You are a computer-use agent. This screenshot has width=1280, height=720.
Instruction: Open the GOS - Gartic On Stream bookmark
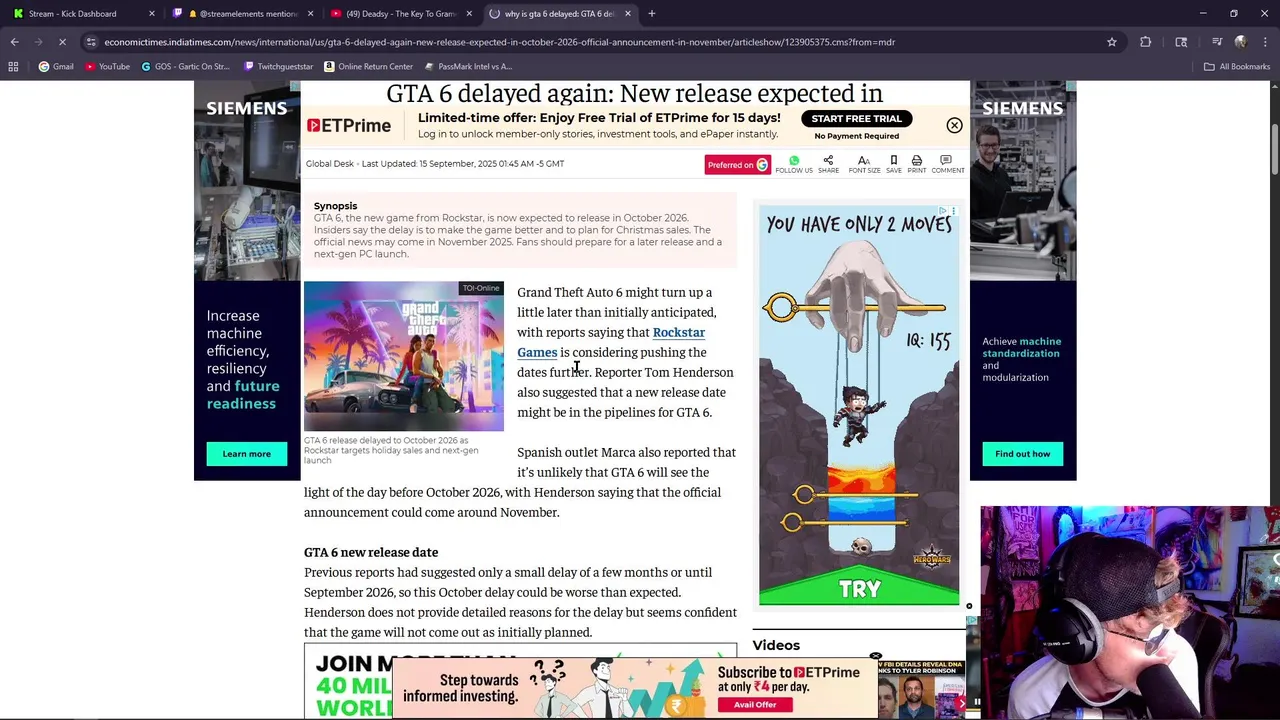click(185, 67)
